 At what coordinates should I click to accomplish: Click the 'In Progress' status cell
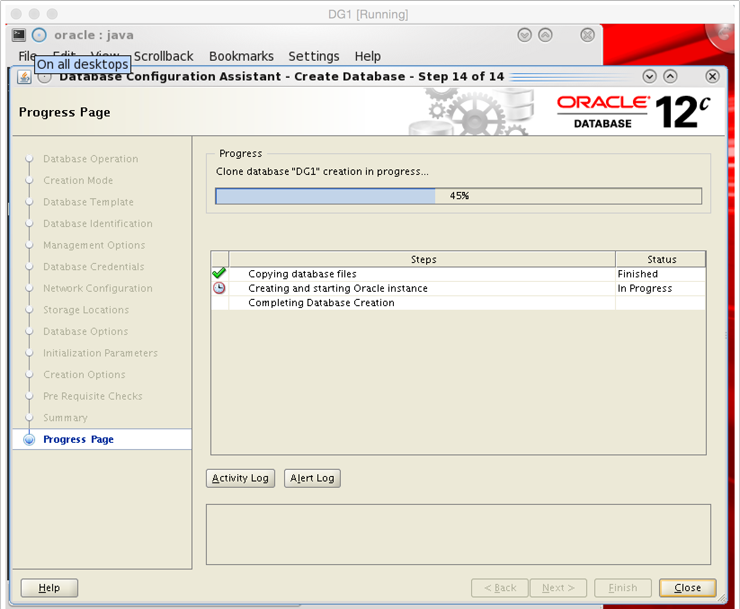(x=661, y=288)
